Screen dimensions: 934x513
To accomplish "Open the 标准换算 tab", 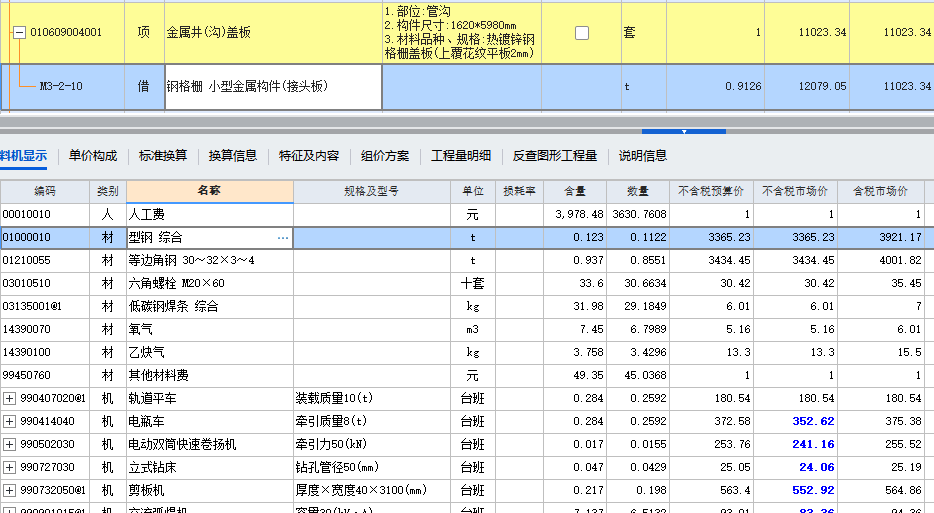I will point(163,156).
